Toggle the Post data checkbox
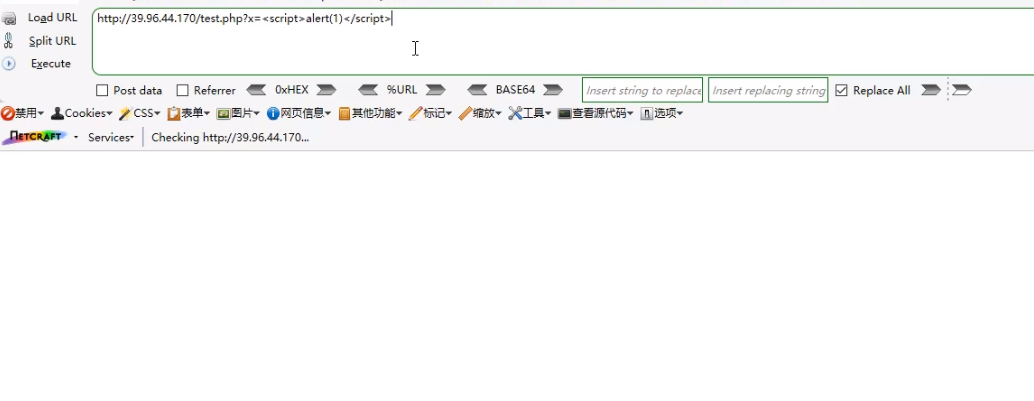The width and height of the screenshot is (1034, 401). (x=102, y=90)
